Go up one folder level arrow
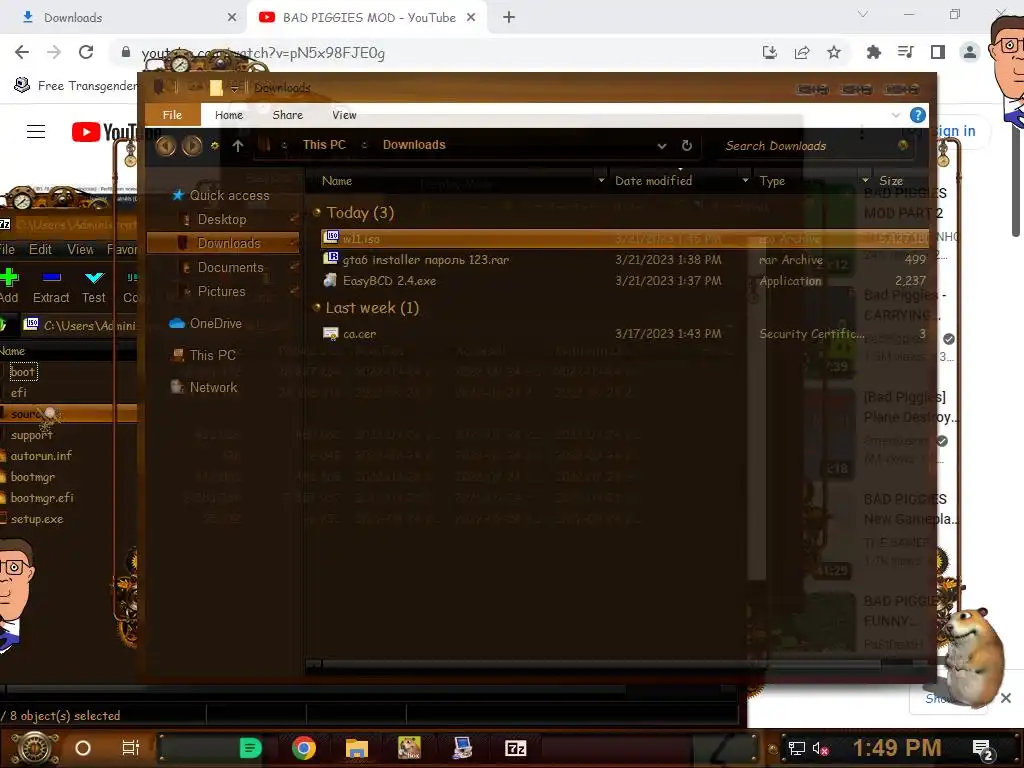The width and height of the screenshot is (1024, 768). click(x=238, y=146)
